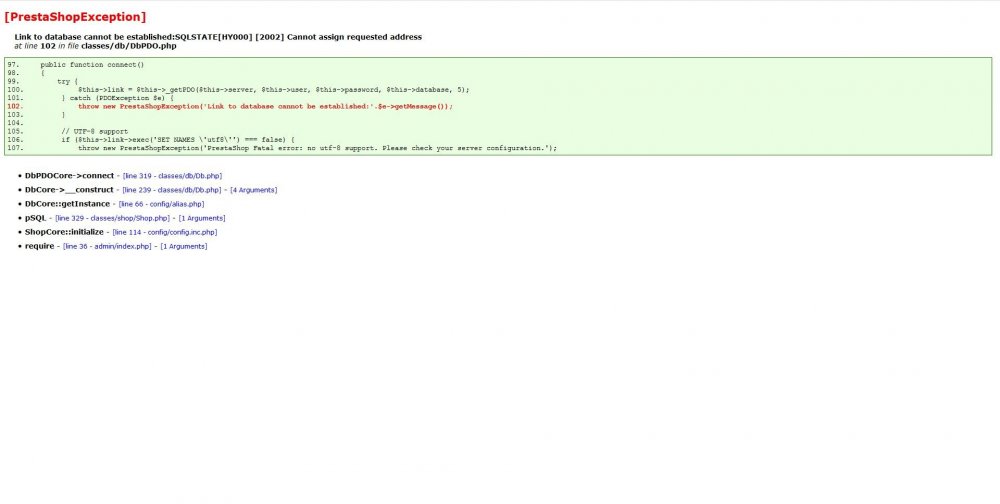The width and height of the screenshot is (1000, 504).
Task: Expand '1 Arguments' on the pSQL row
Action: point(202,218)
